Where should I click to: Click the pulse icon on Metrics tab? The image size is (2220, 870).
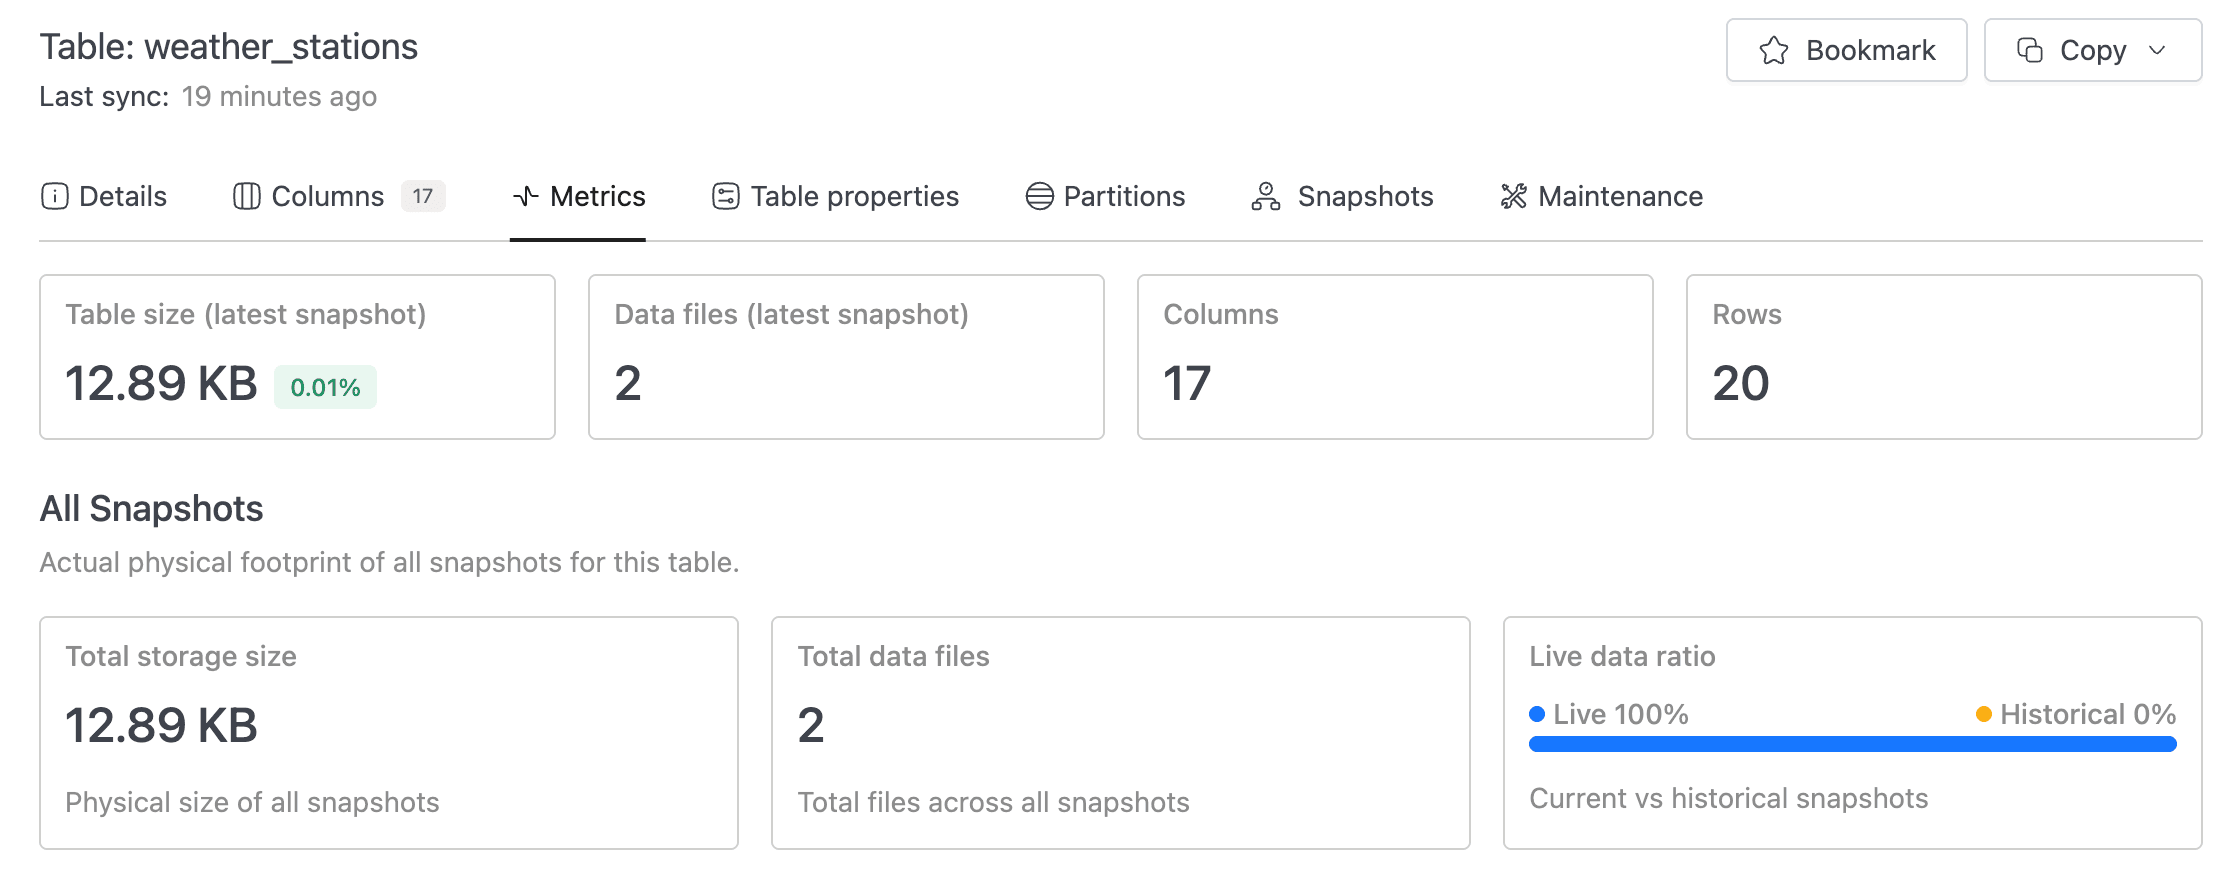click(525, 196)
